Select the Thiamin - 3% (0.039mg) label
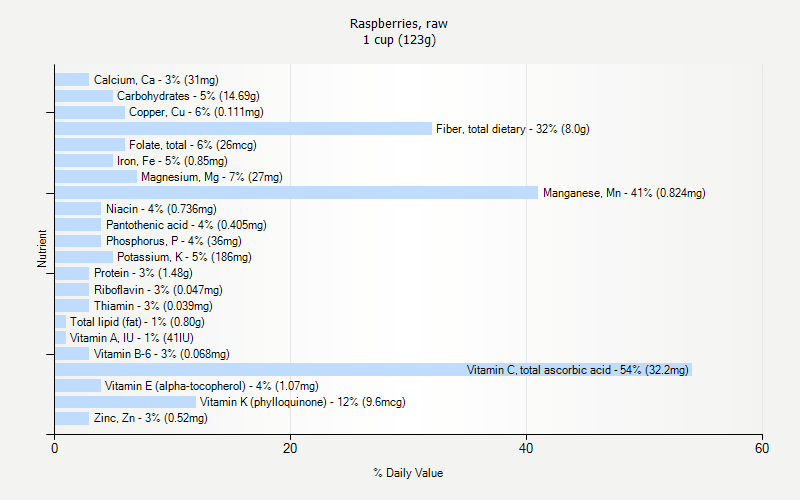800x500 pixels. [153, 306]
